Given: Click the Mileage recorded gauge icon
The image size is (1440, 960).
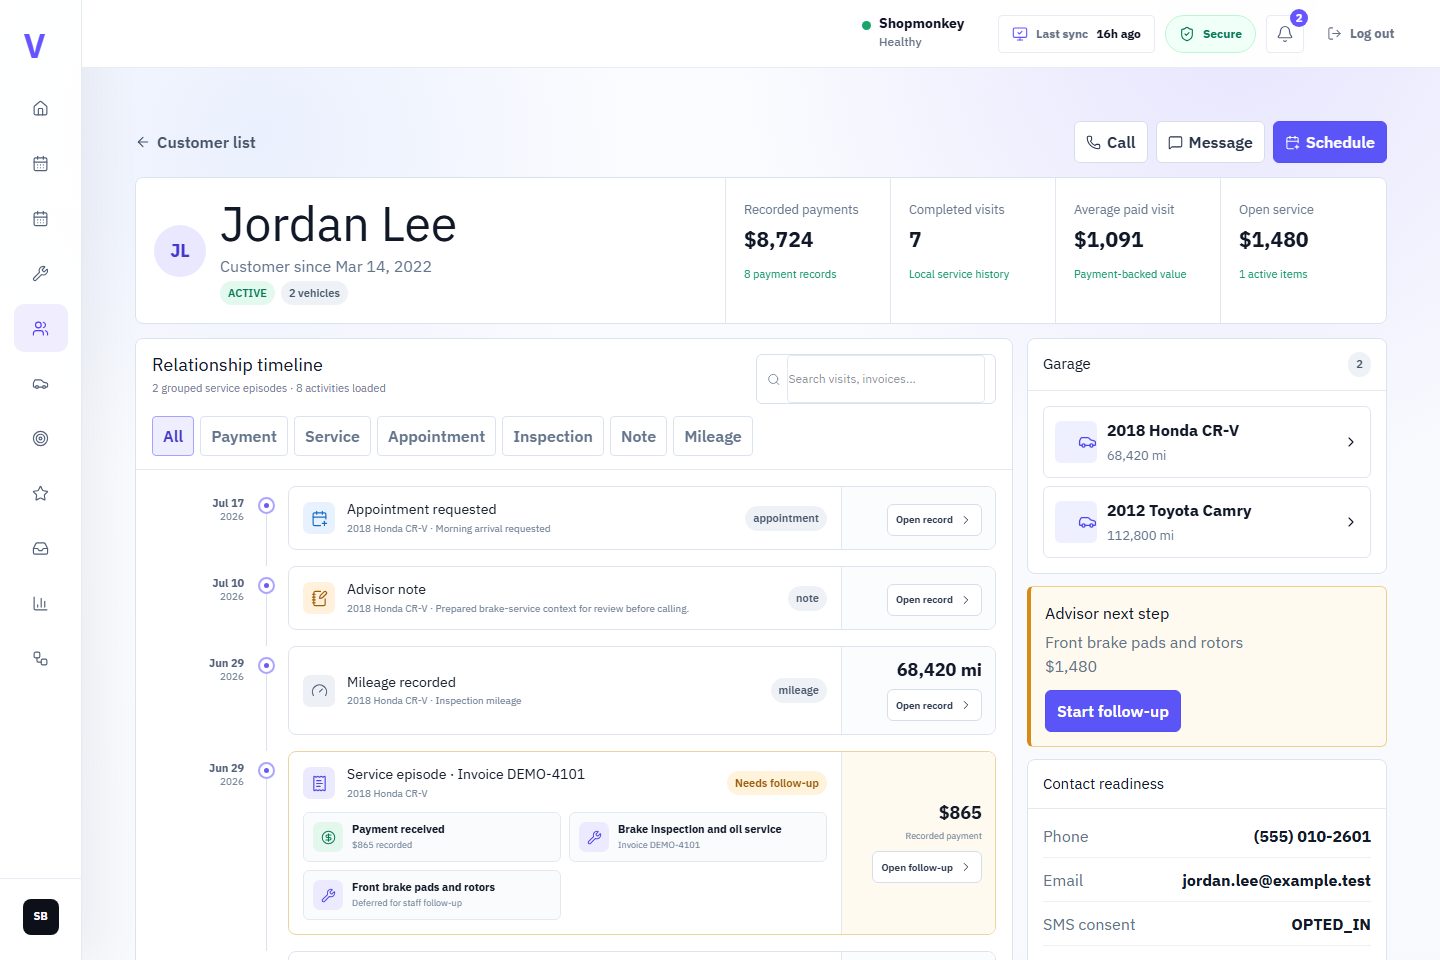Looking at the screenshot, I should point(319,690).
